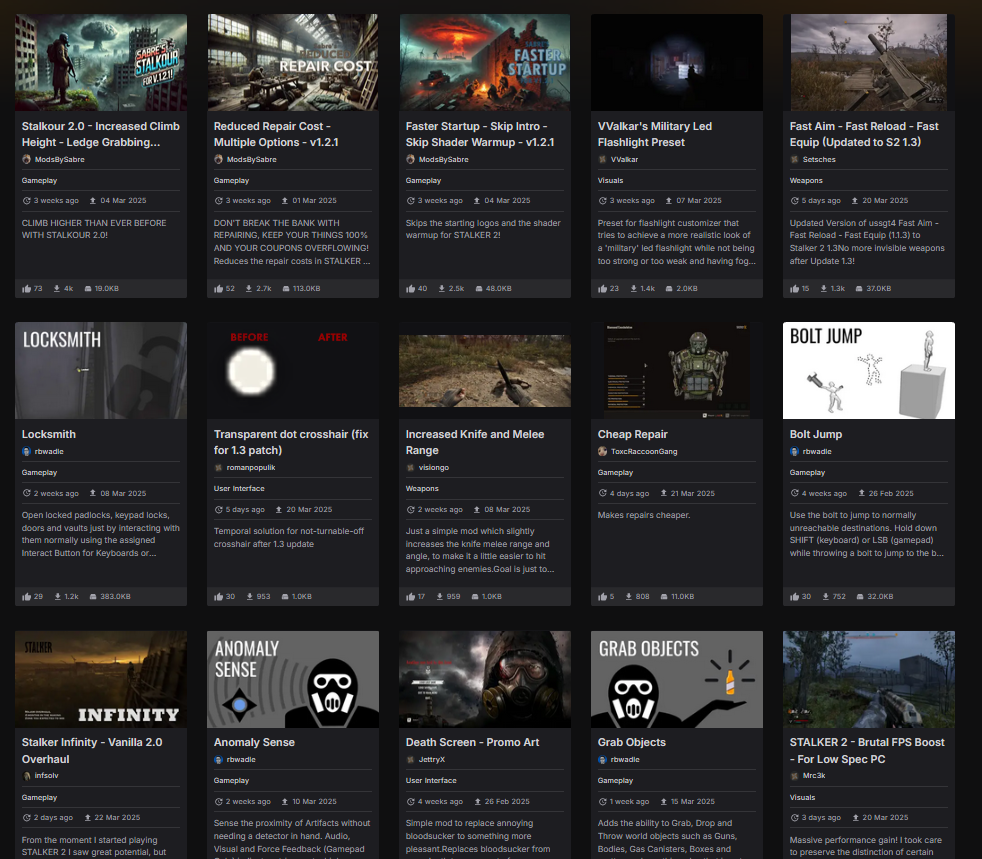The height and width of the screenshot is (859, 982).
Task: Click thumbs-up endorsement icon on Stalkour 2.0 card
Action: pos(26,289)
